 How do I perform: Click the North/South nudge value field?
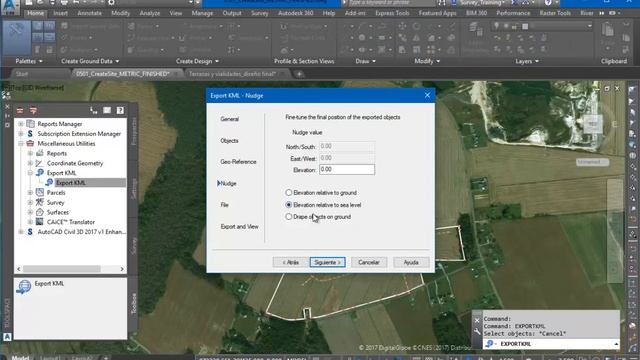[347, 146]
